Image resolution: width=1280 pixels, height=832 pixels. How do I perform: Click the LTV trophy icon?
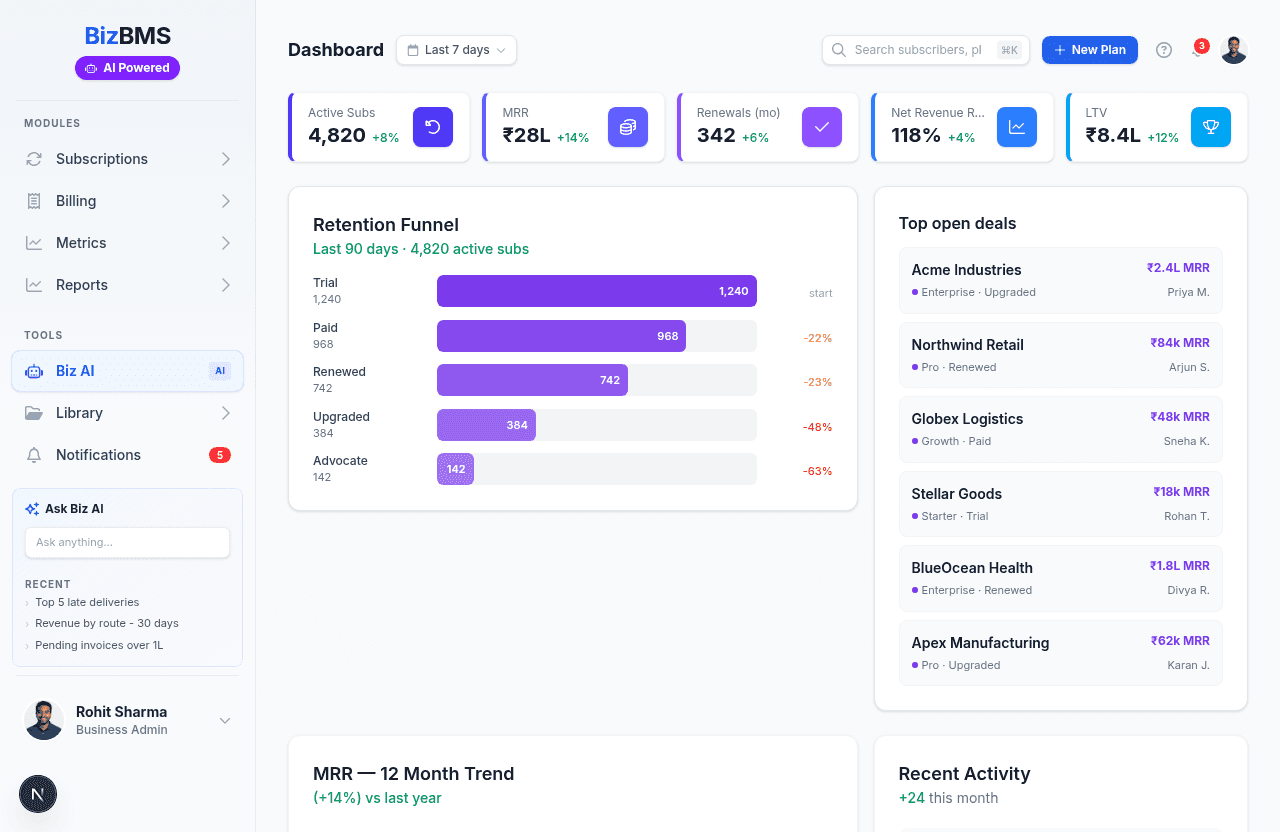coord(1210,127)
